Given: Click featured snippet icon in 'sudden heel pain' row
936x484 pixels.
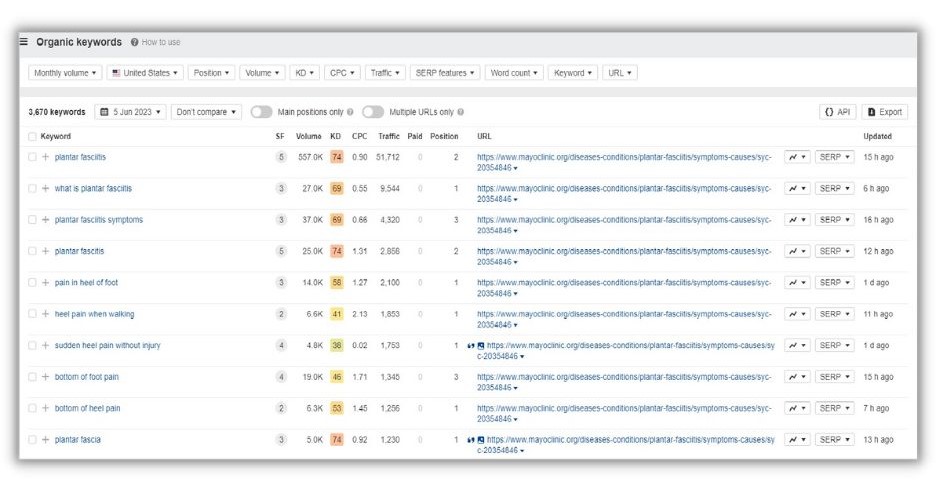Looking at the screenshot, I should pyautogui.click(x=471, y=346).
